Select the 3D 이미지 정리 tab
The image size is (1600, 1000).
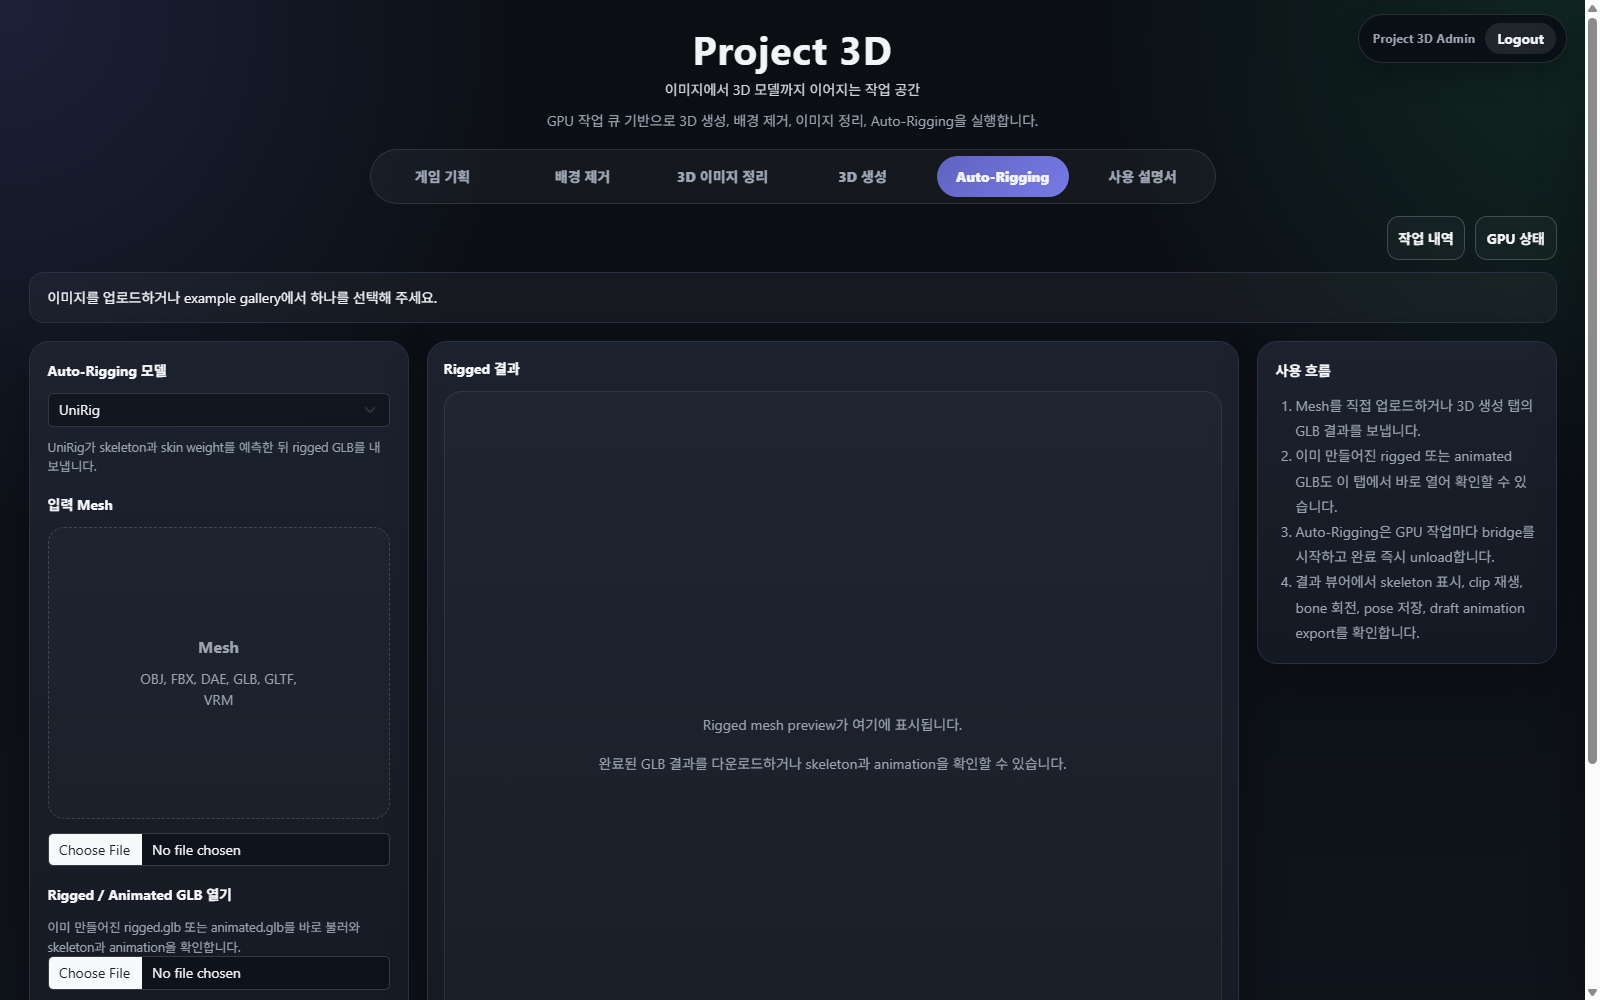722,177
